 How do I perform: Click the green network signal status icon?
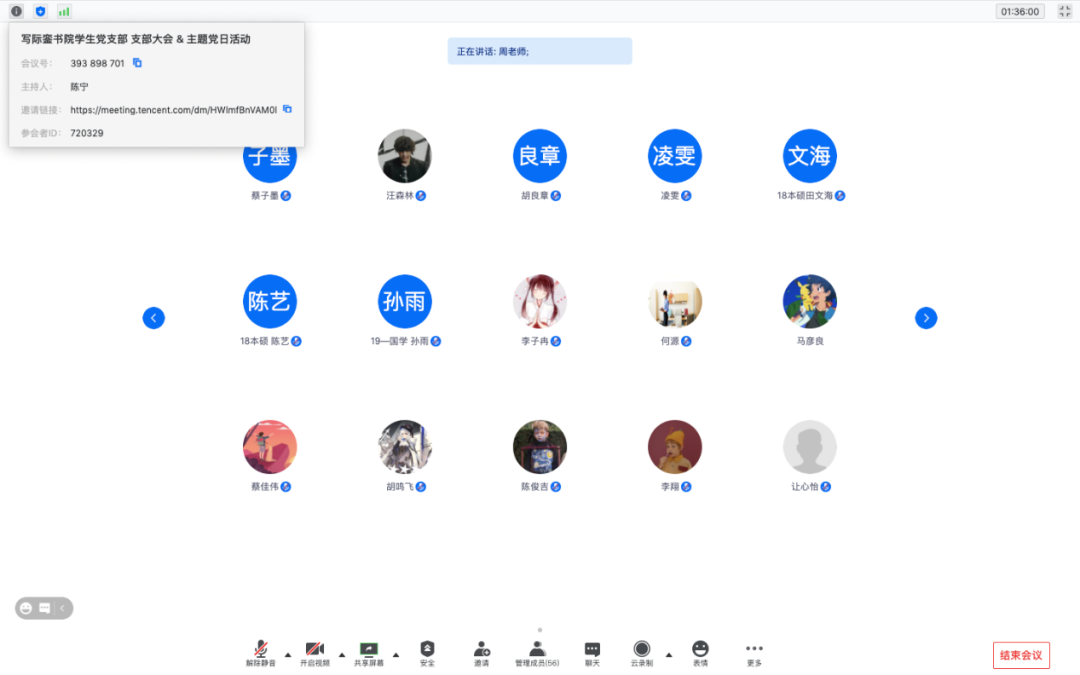tap(64, 11)
